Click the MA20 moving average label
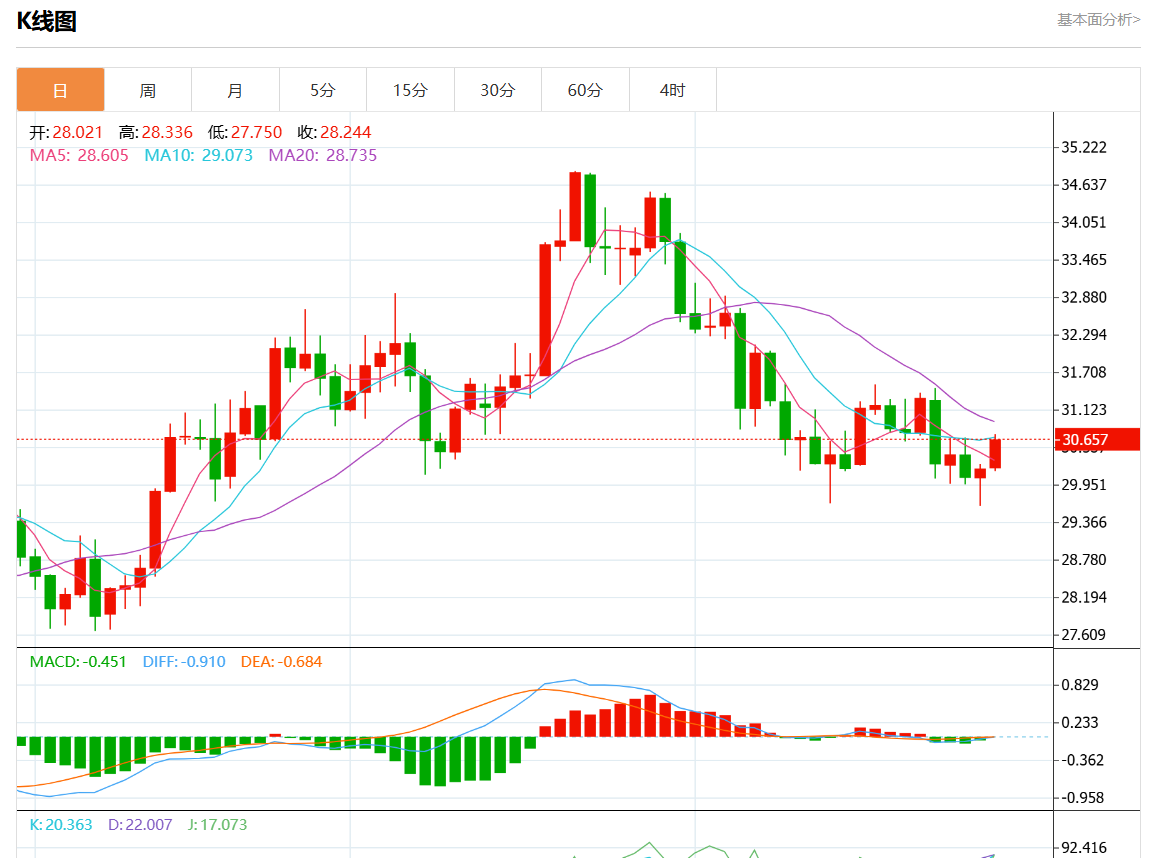This screenshot has width=1157, height=858. 322,155
